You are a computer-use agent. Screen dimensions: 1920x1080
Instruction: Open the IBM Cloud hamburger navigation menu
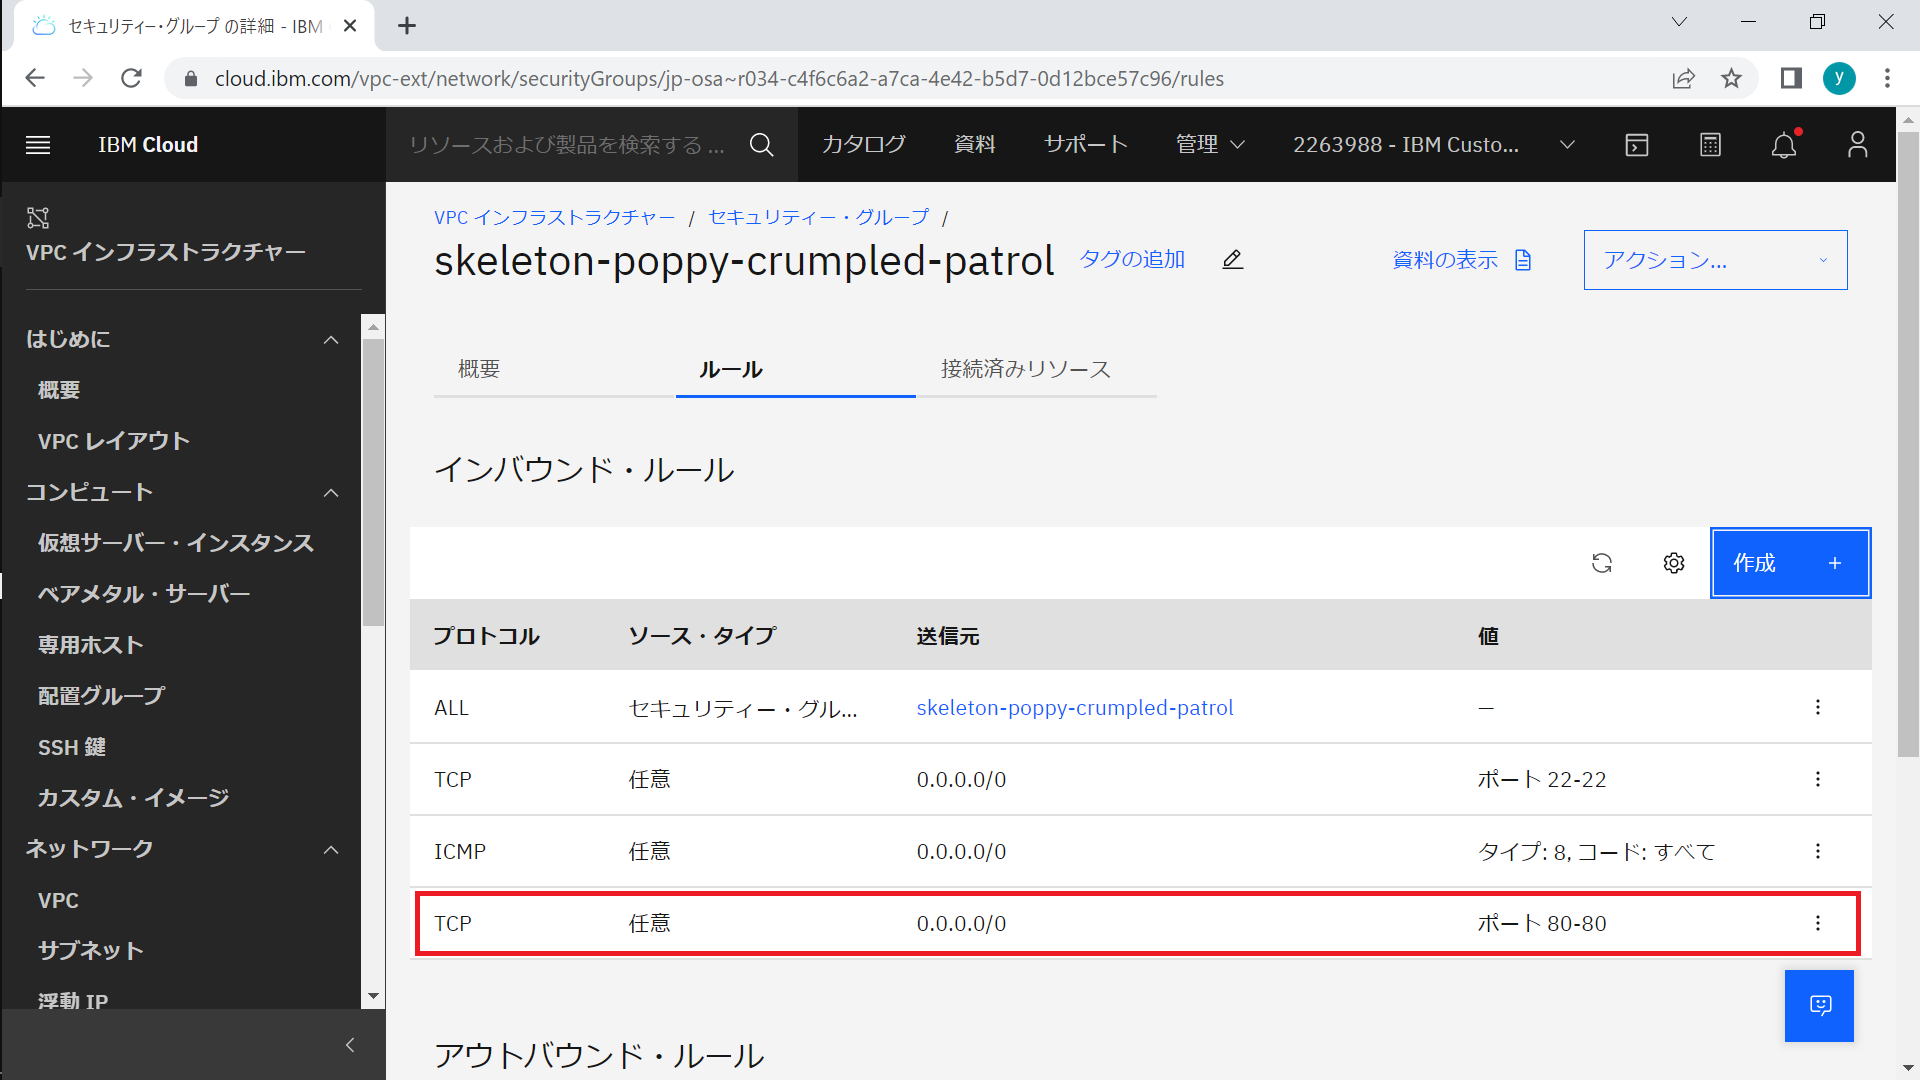(x=38, y=145)
